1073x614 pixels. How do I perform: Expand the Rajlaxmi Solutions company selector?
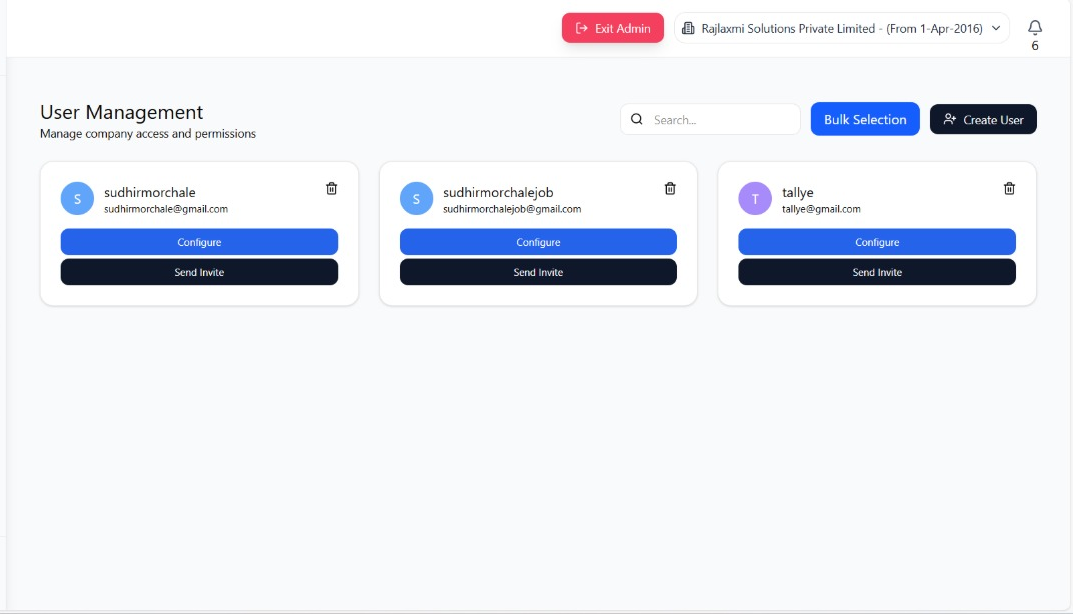point(840,28)
